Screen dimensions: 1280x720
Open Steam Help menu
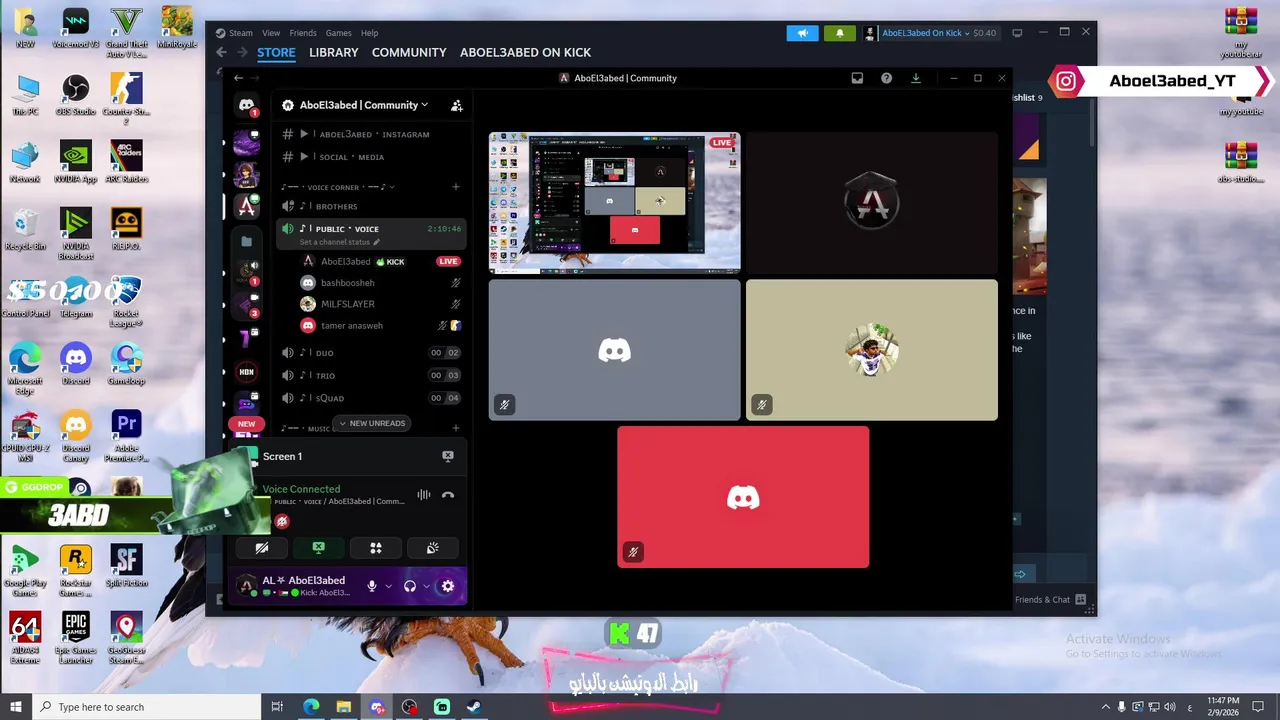point(370,33)
